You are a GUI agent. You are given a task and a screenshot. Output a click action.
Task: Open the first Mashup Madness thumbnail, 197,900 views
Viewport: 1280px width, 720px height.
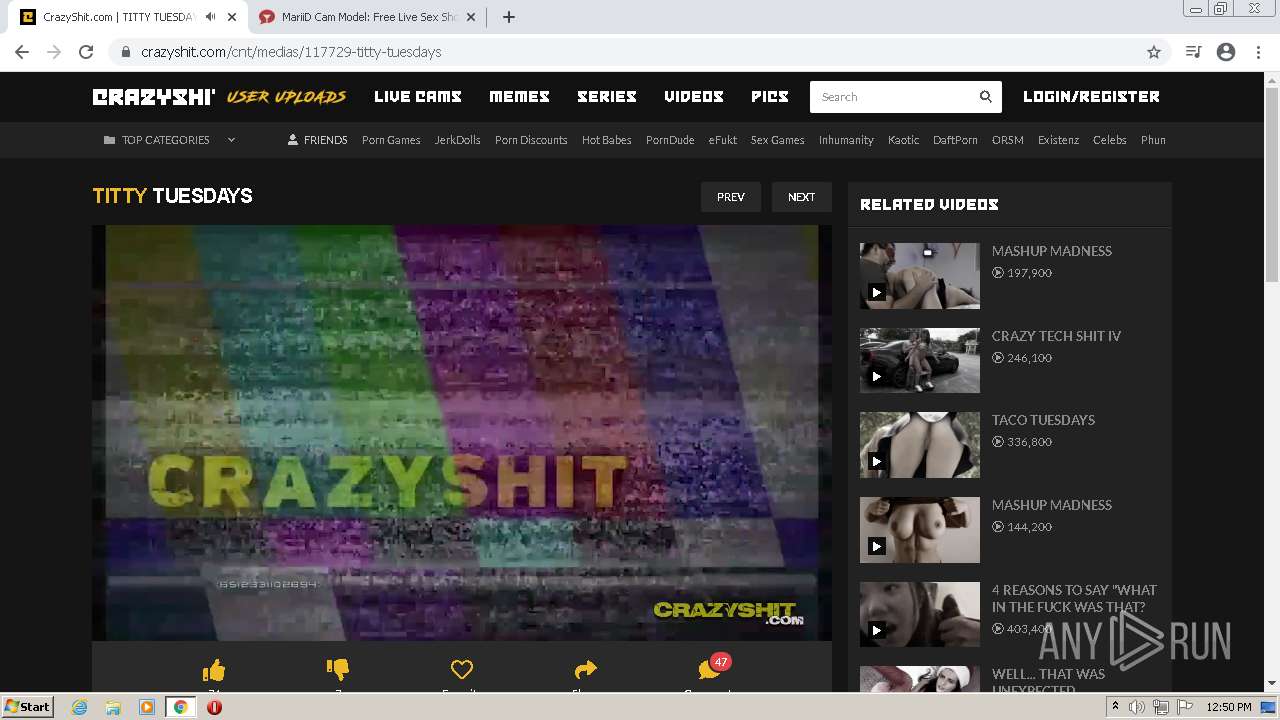920,275
